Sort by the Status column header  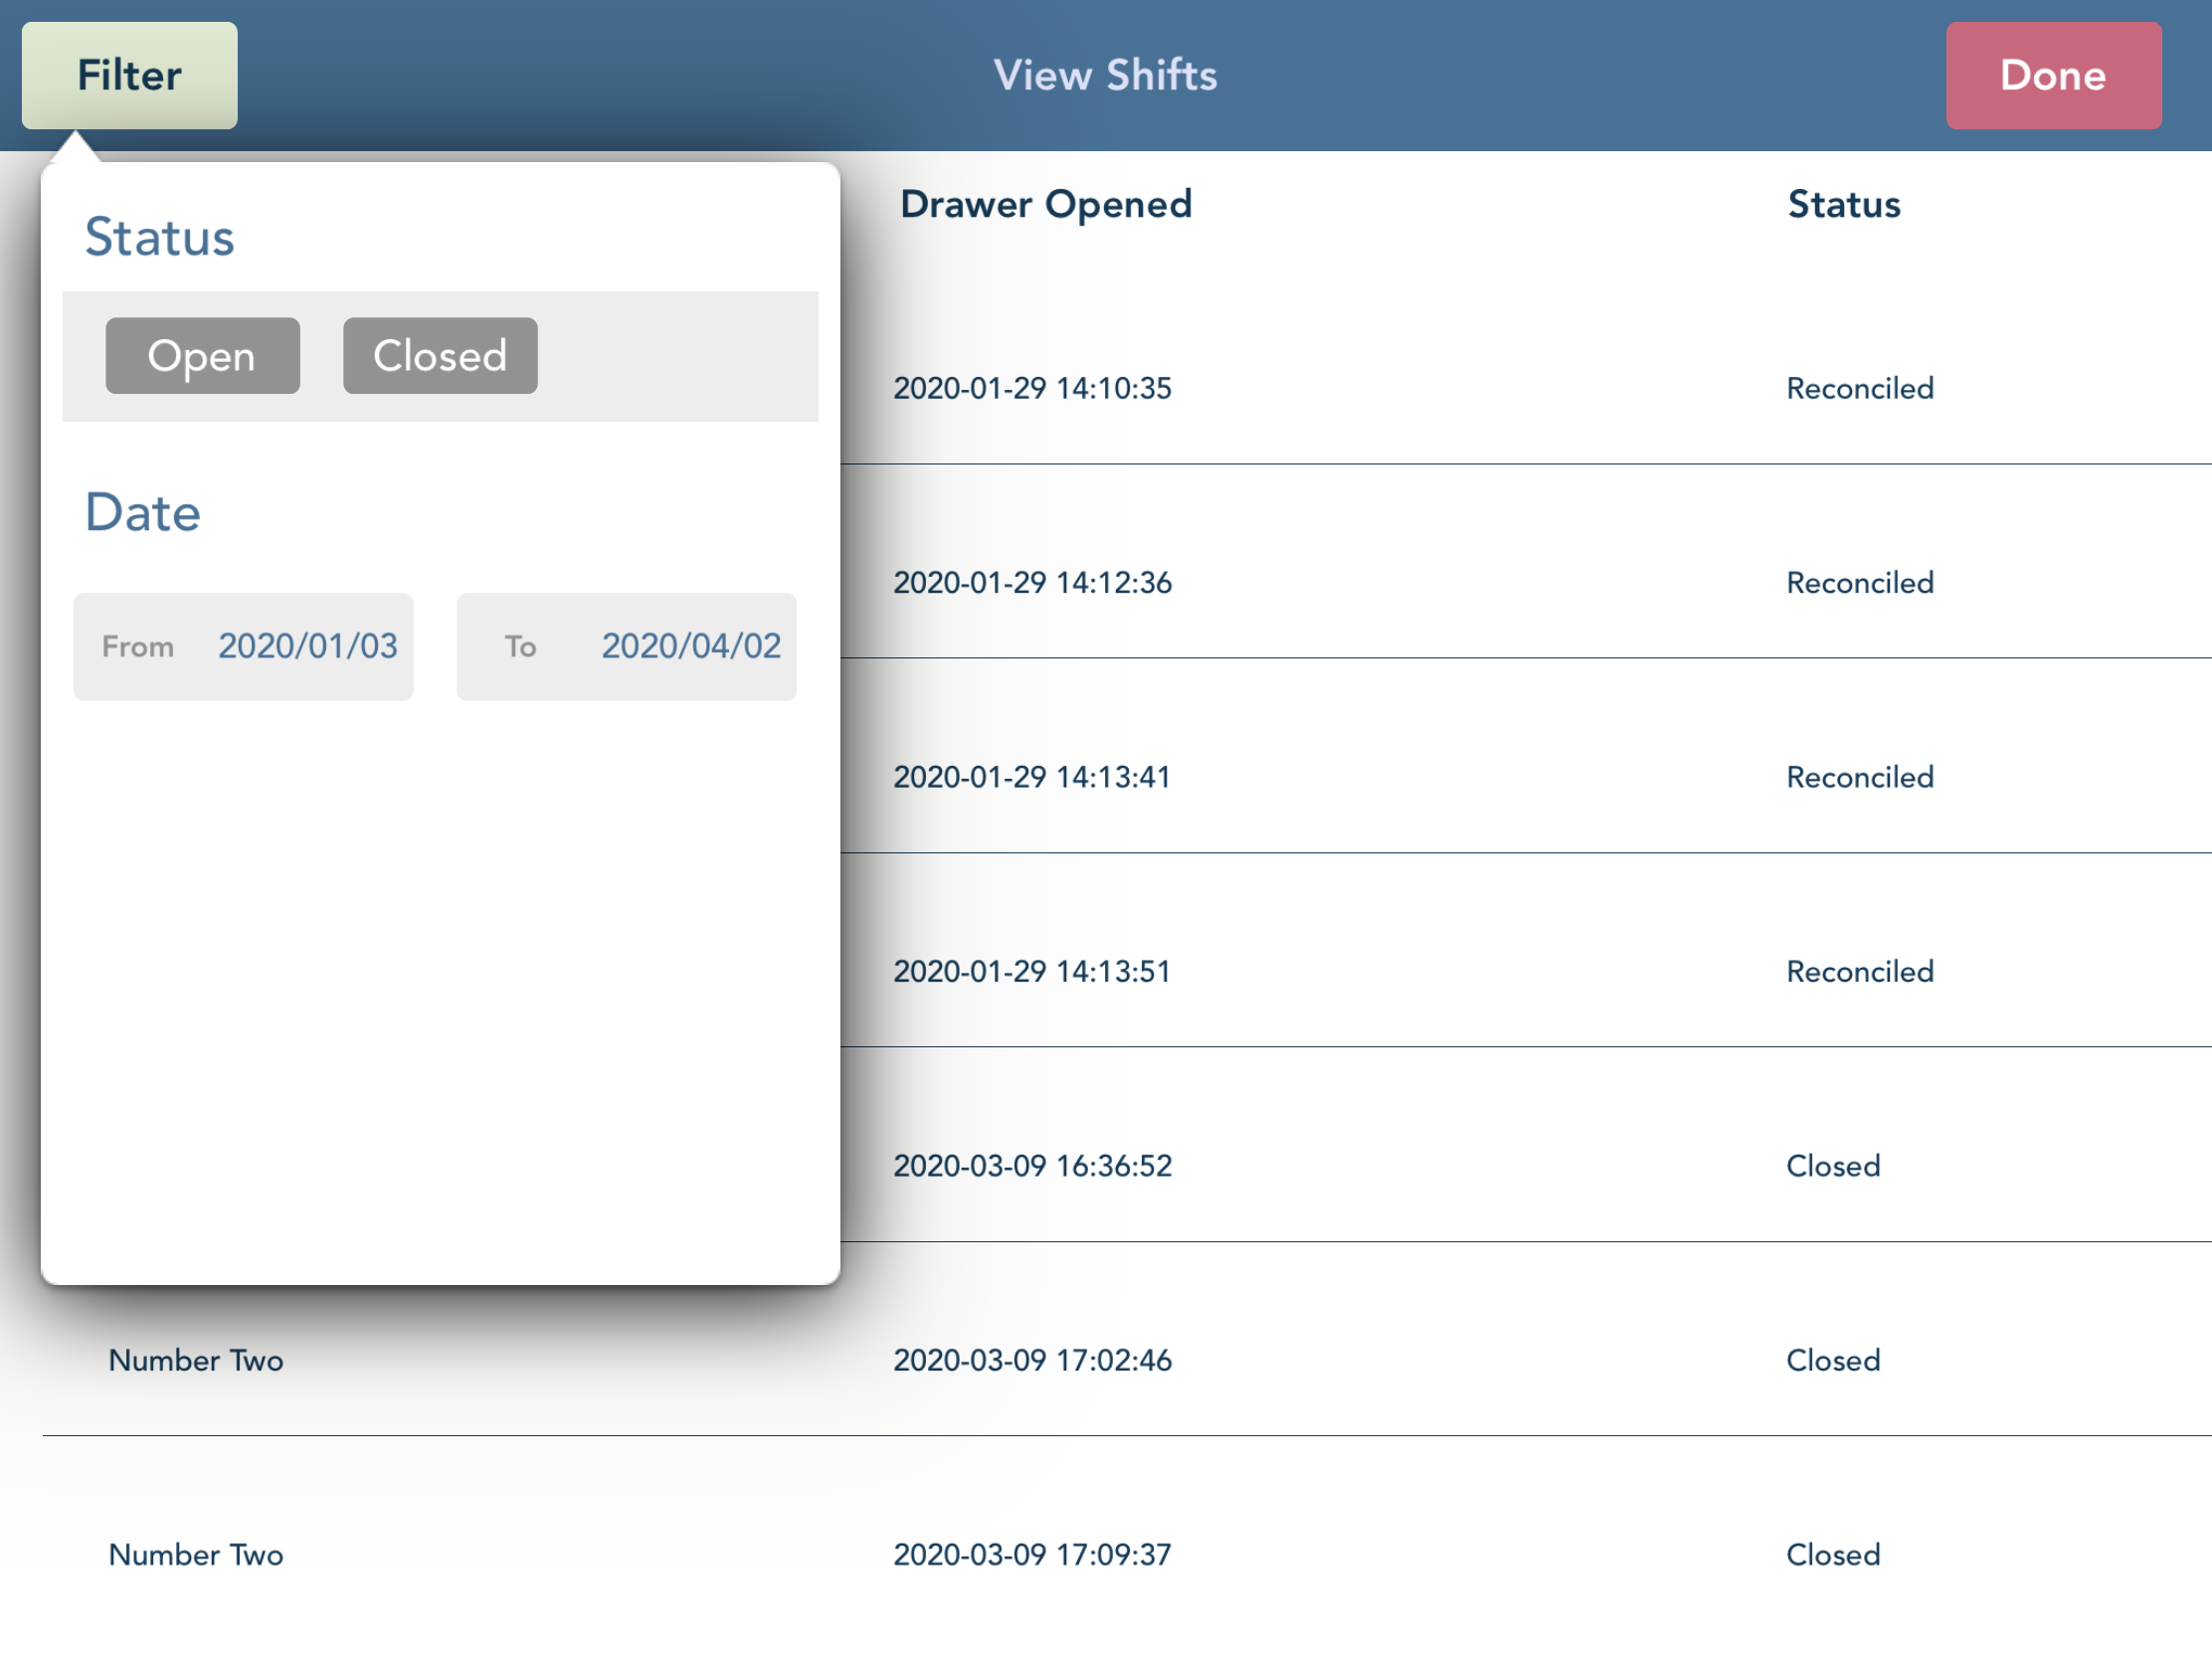[x=1842, y=203]
